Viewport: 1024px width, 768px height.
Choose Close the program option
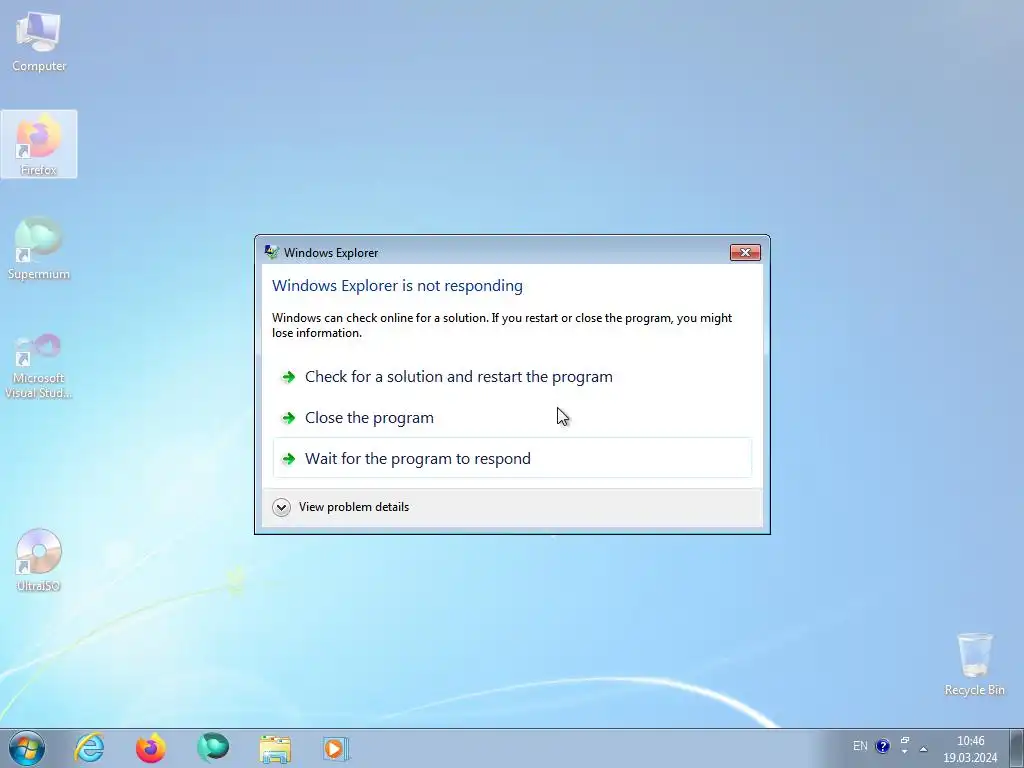click(x=513, y=418)
